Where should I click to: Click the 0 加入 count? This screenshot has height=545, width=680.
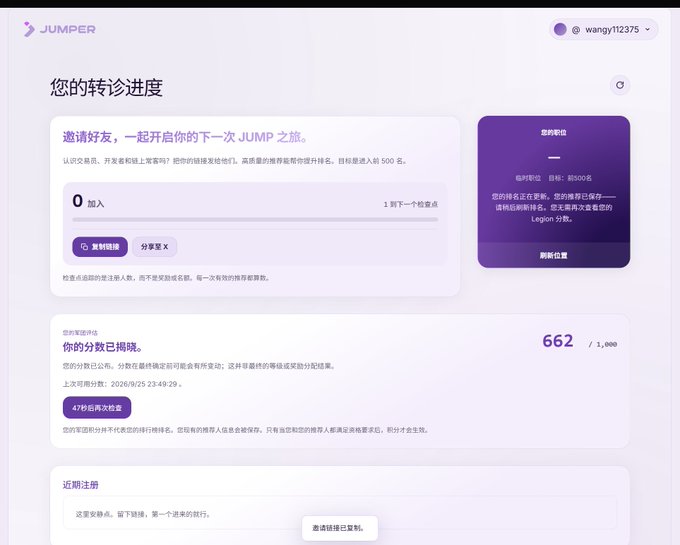tap(88, 202)
